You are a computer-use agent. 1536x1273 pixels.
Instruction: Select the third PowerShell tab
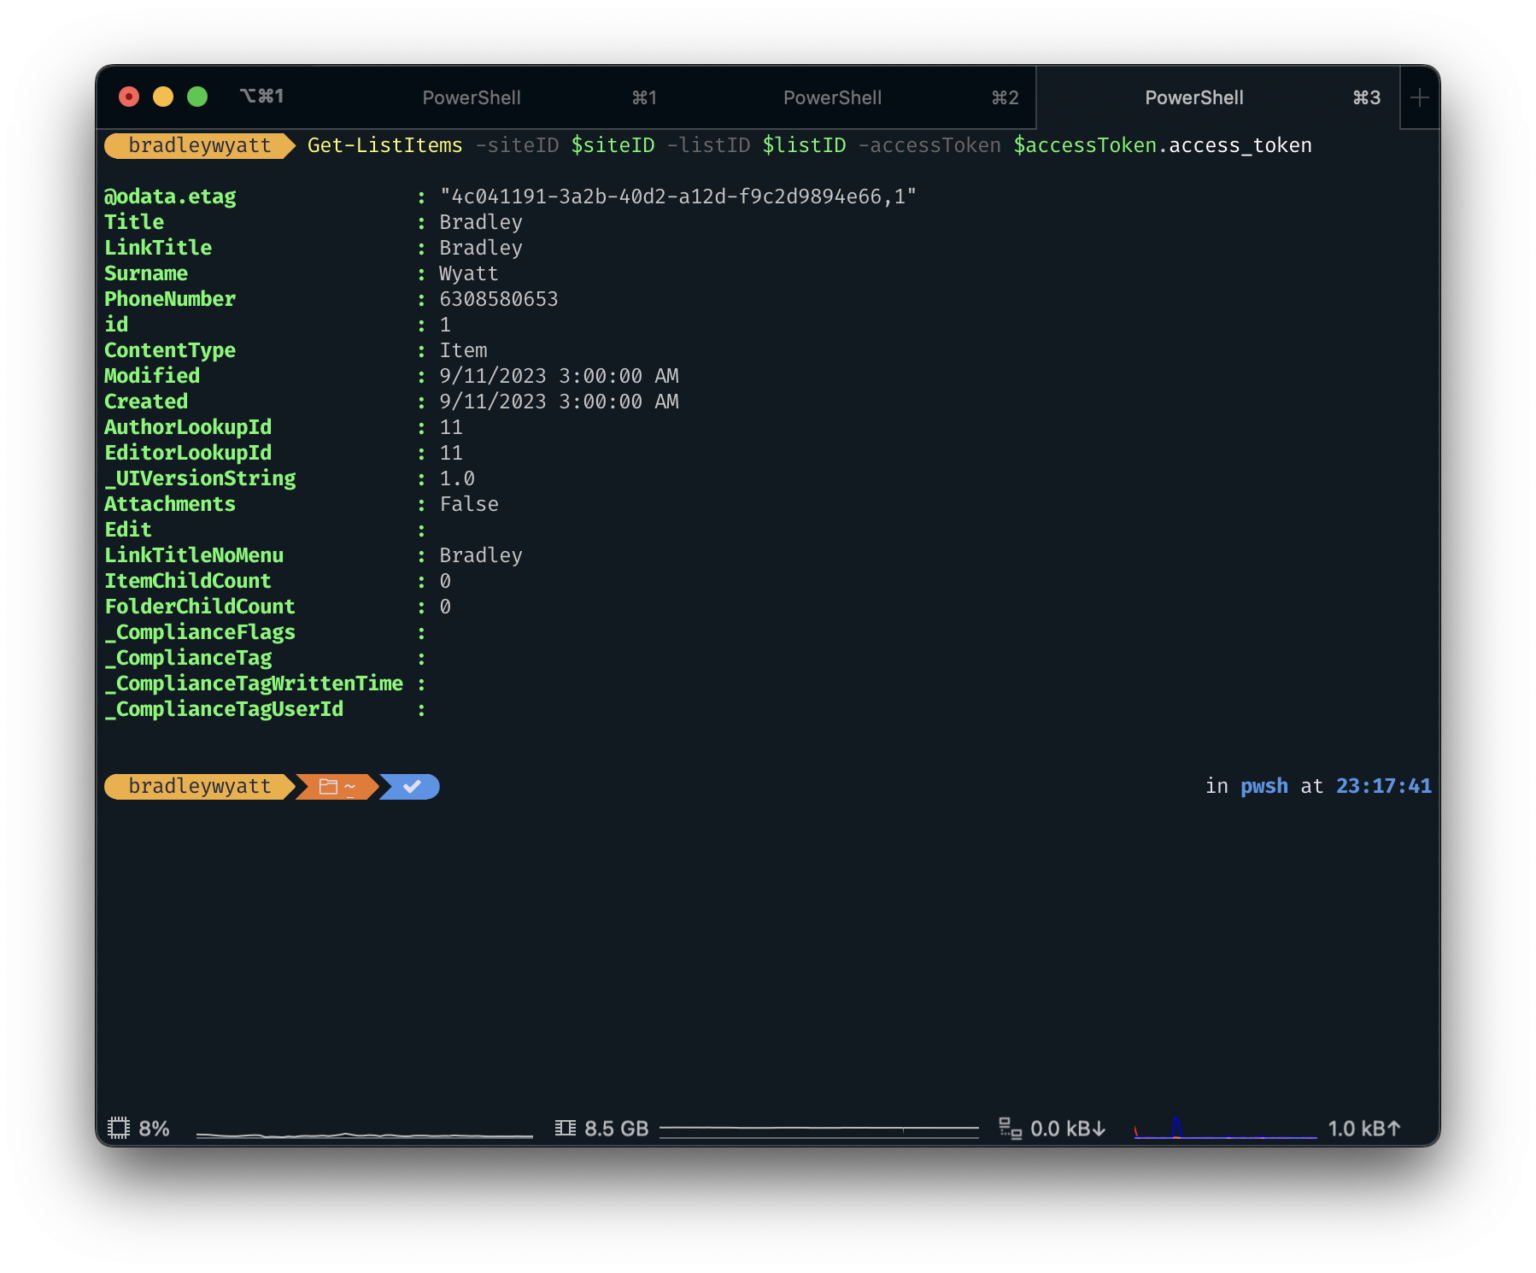[1217, 98]
